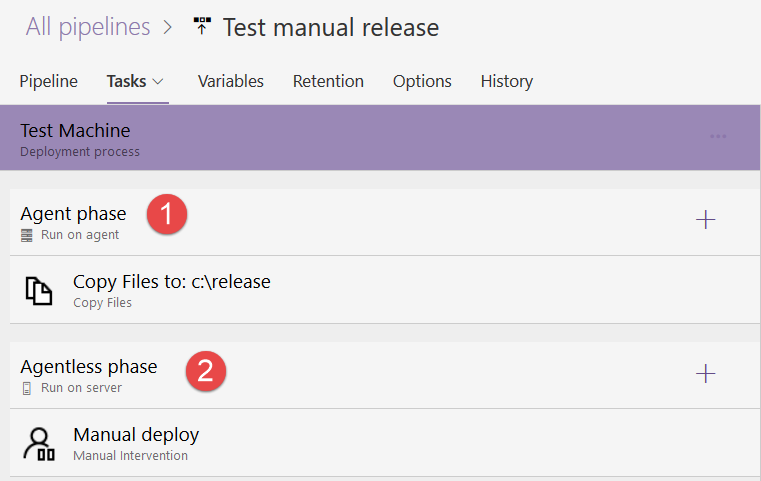Select the Test Machine deployment process header

point(380,137)
